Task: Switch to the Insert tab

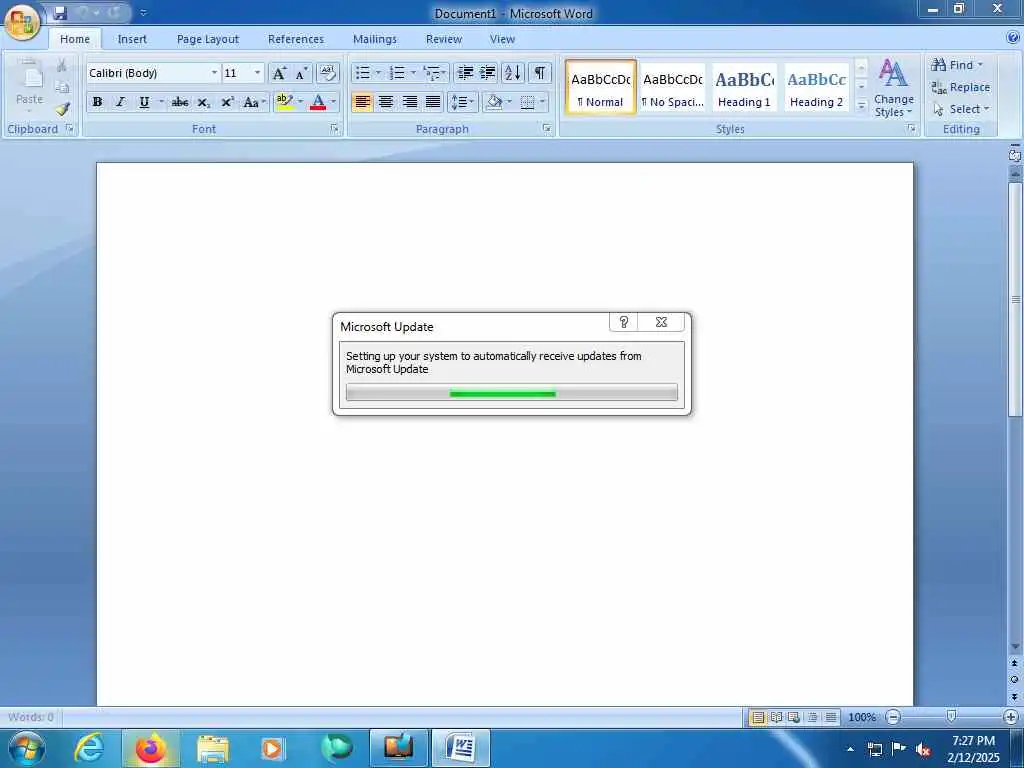Action: (132, 39)
